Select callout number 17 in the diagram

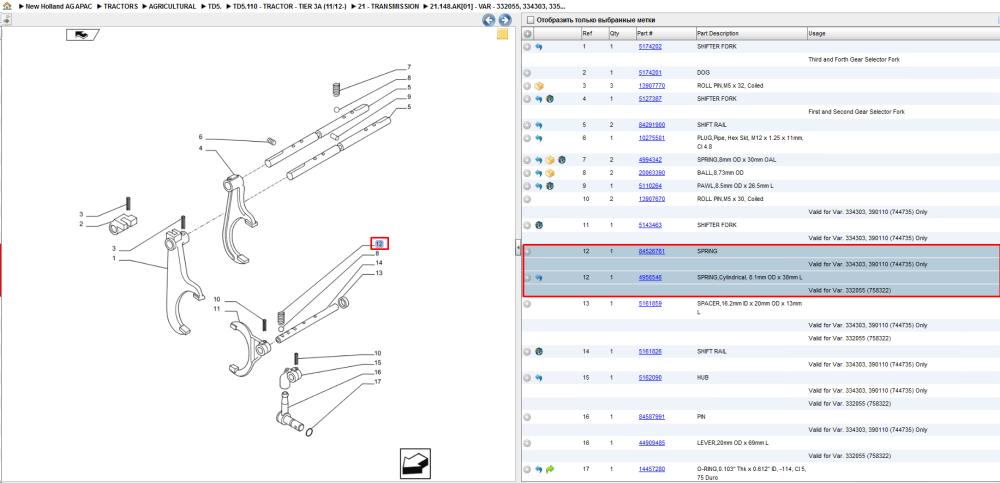pyautogui.click(x=378, y=382)
